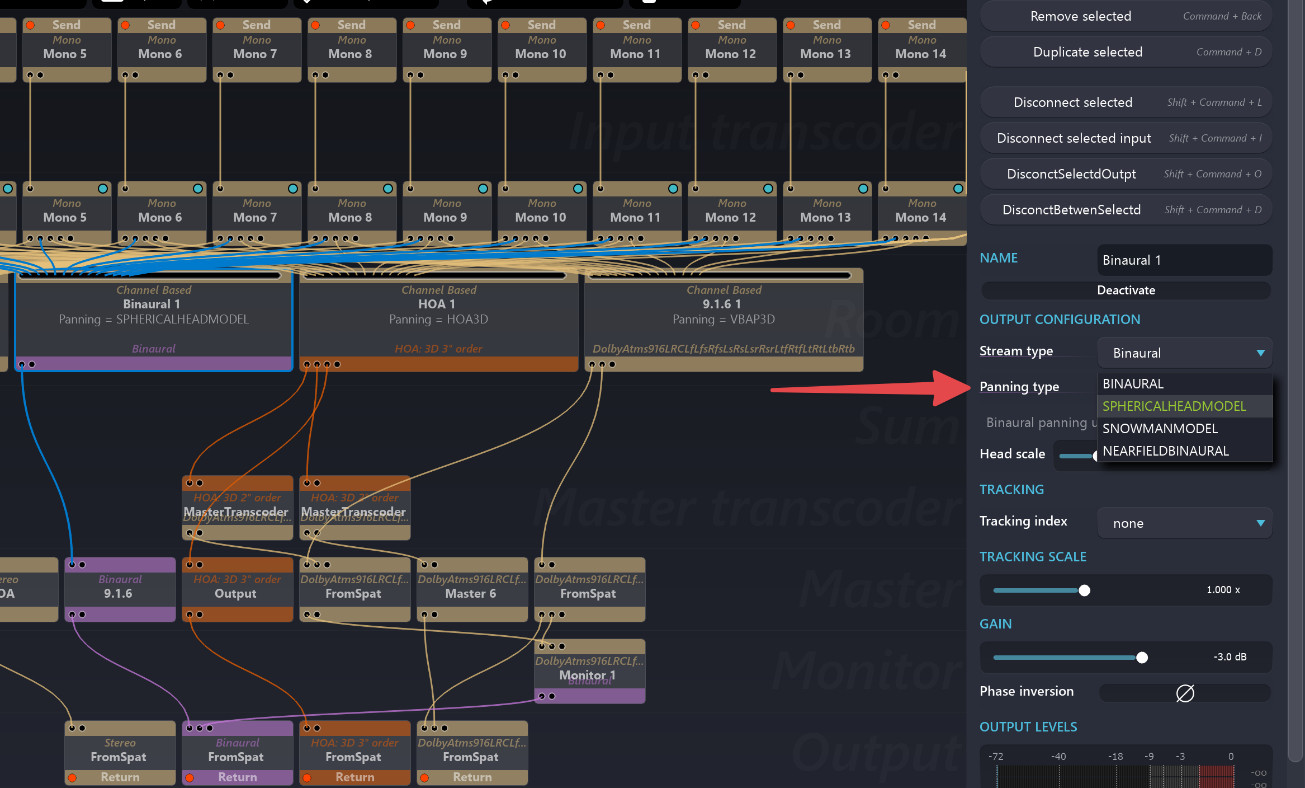Toggle the cyan circle on input Mono 13
Screen dimensions: 1305x788
coord(862,188)
